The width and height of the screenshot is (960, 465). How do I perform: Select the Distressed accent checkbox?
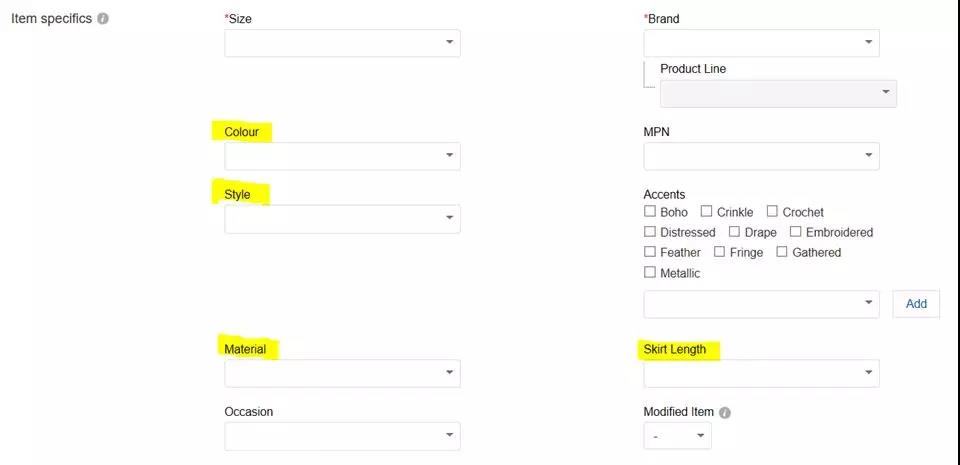[650, 232]
